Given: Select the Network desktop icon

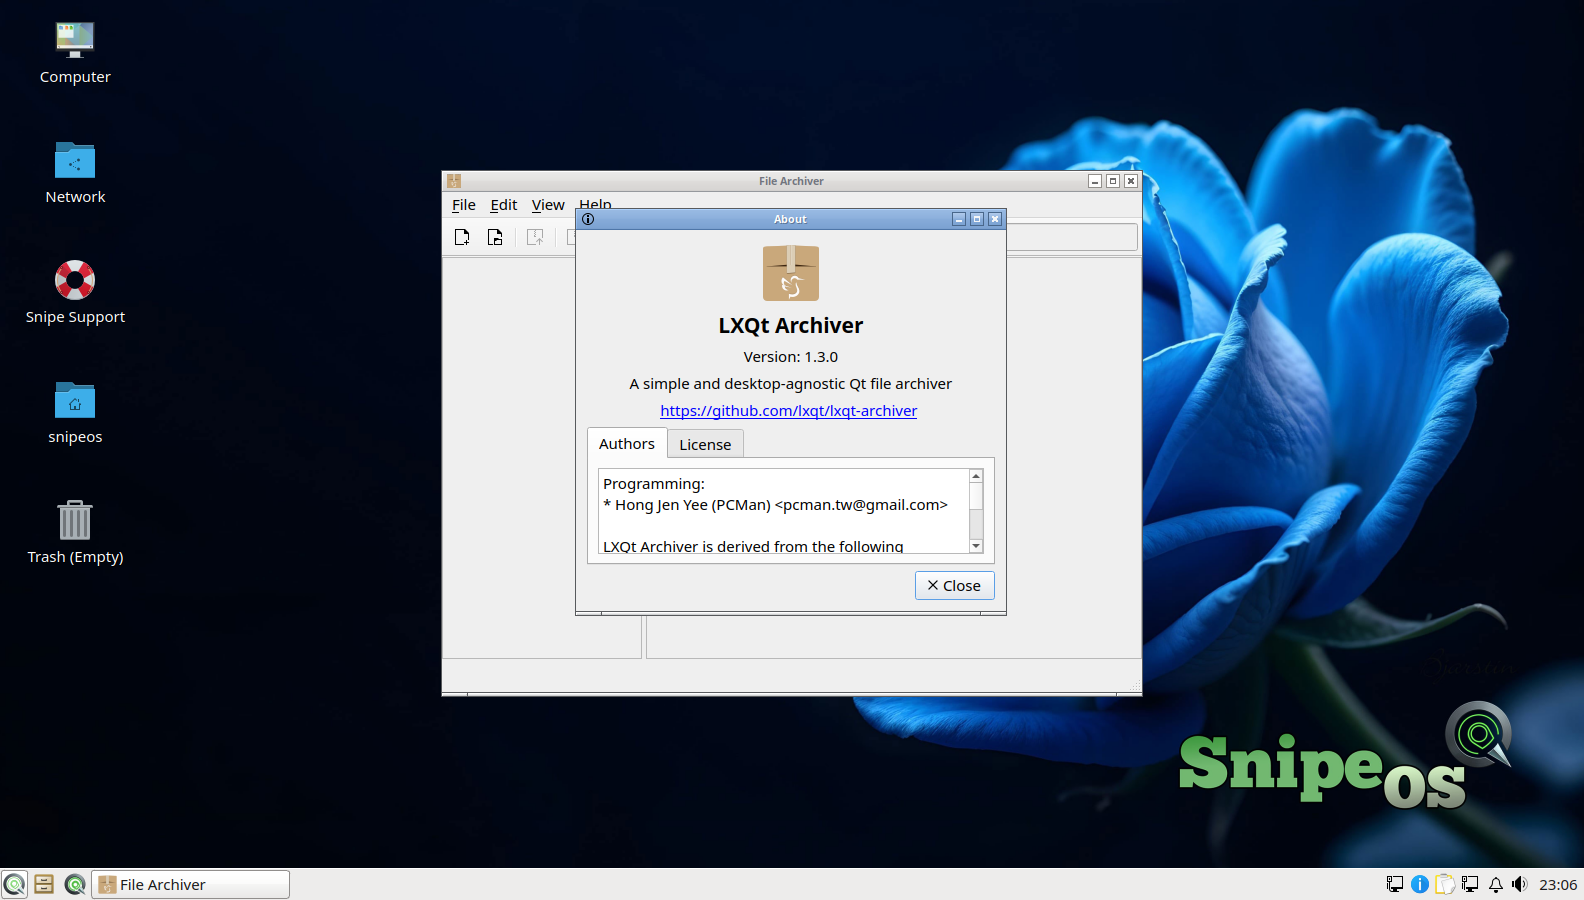Looking at the screenshot, I should (75, 173).
